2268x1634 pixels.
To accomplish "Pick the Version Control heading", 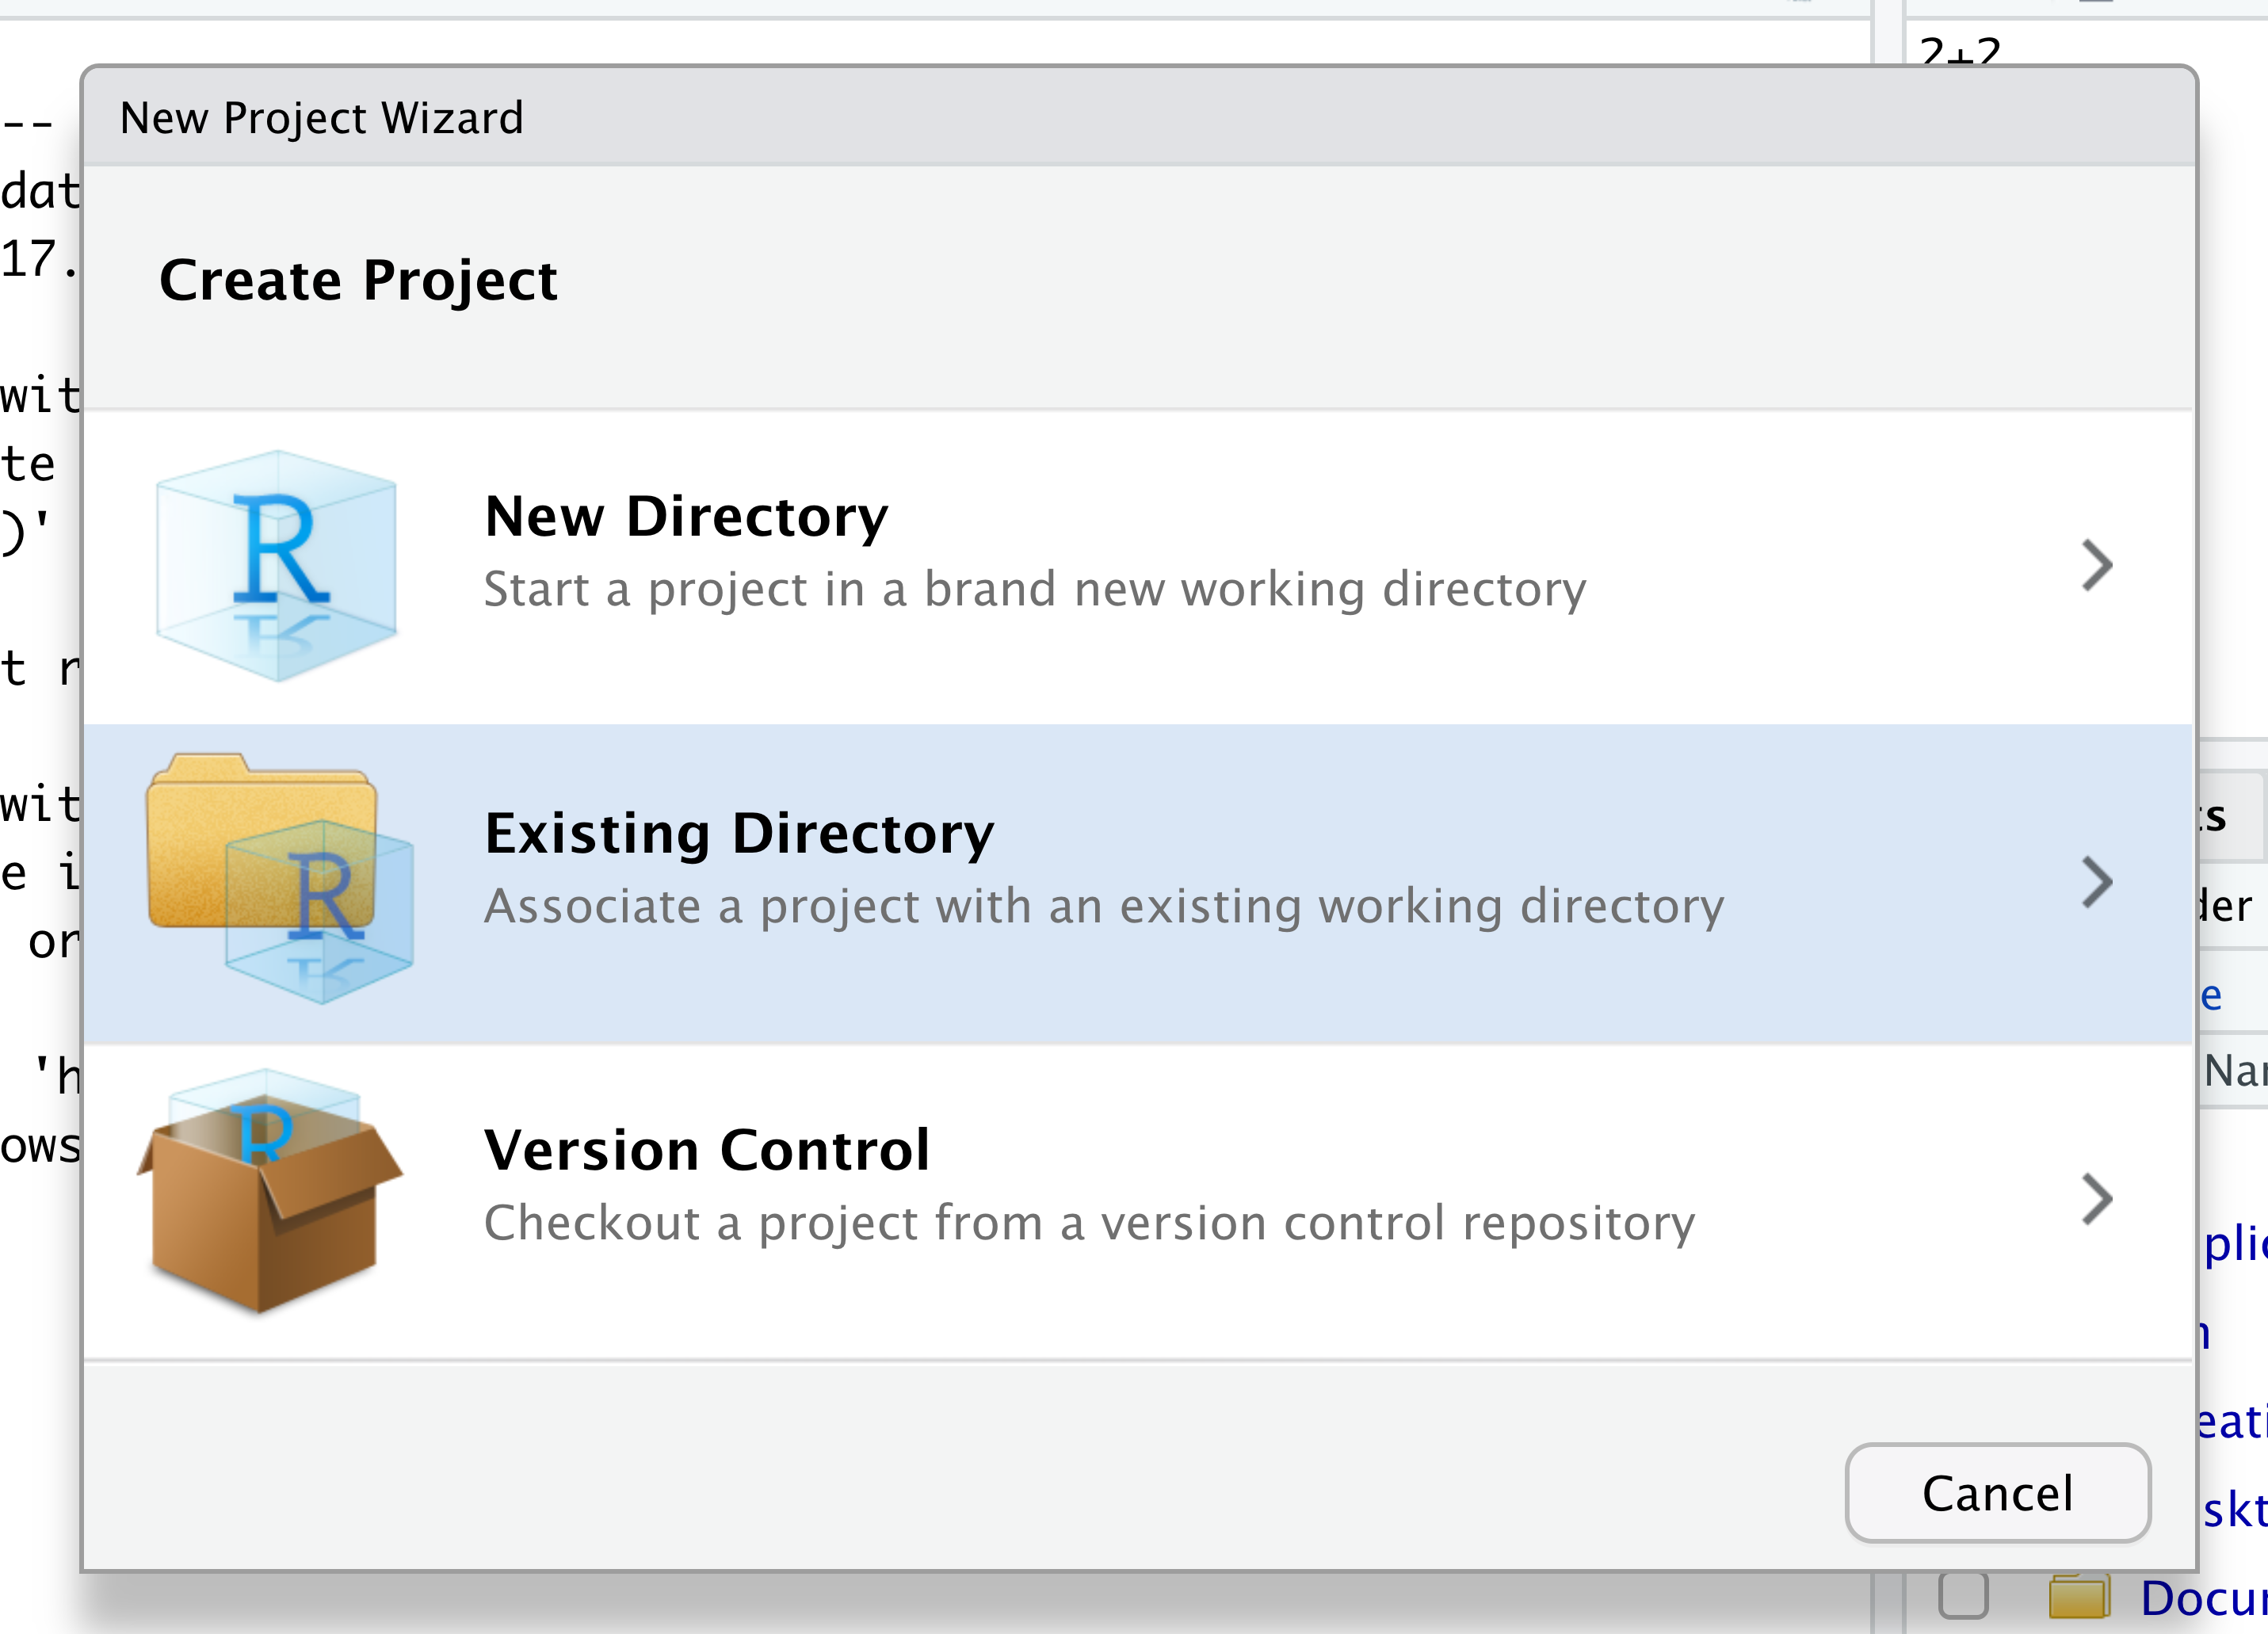I will [x=707, y=1150].
